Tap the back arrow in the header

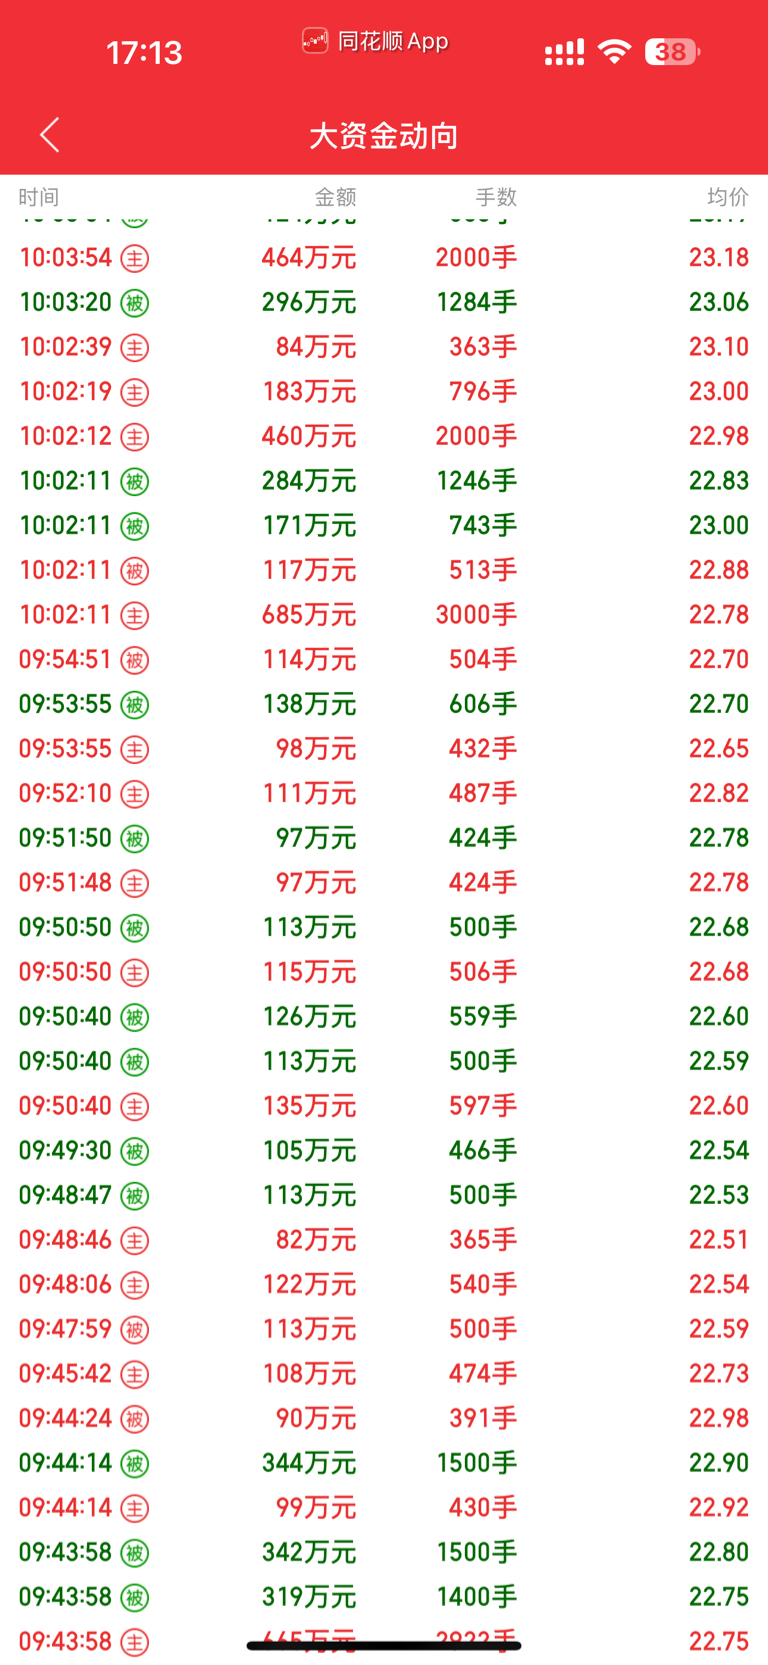[50, 135]
